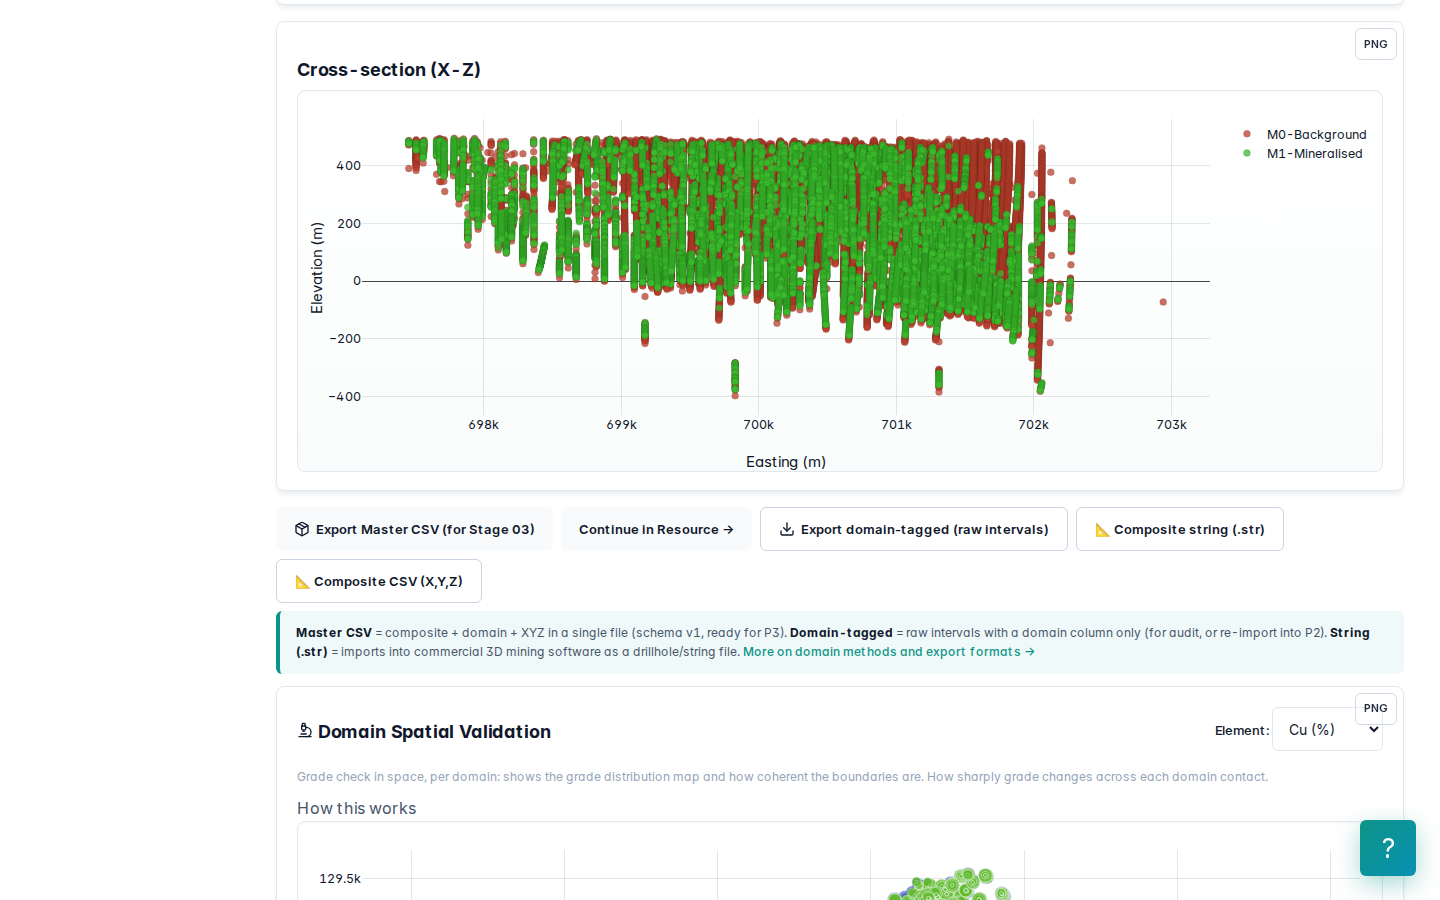This screenshot has width=1440, height=900.
Task: Click the 400 elevation tick label
Action: 349,166
